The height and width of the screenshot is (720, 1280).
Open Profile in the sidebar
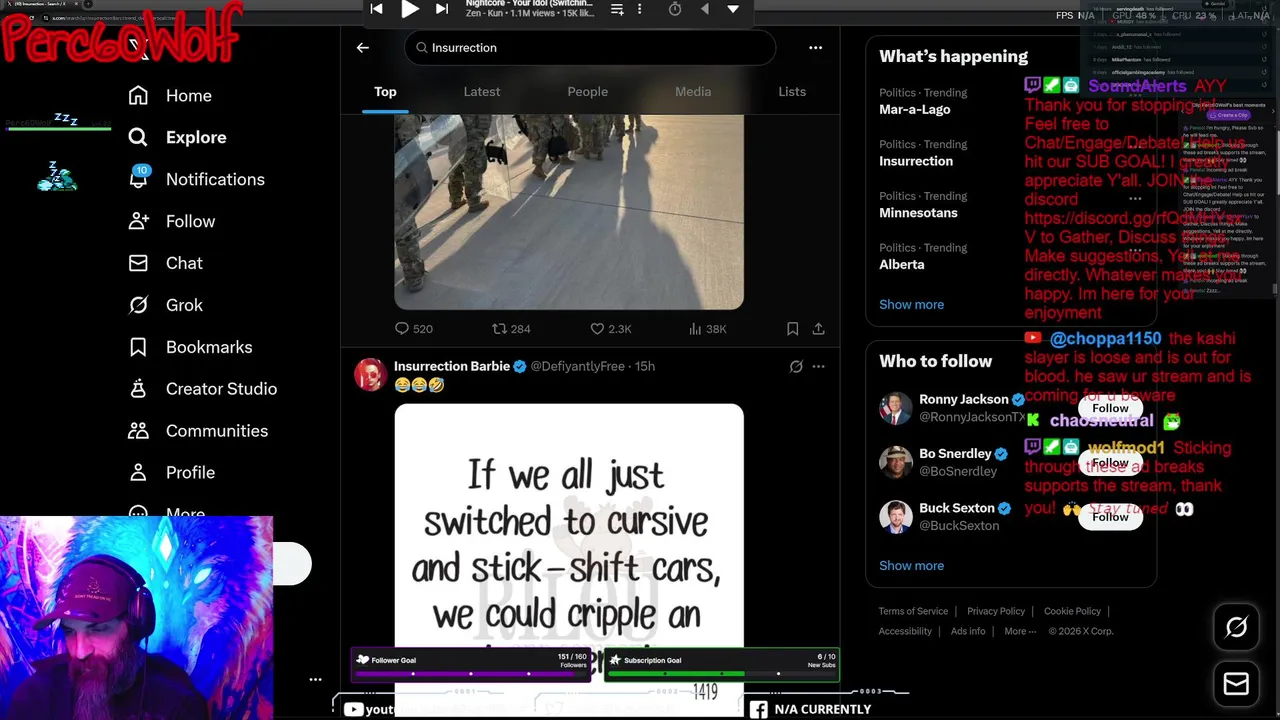pyautogui.click(x=171, y=473)
